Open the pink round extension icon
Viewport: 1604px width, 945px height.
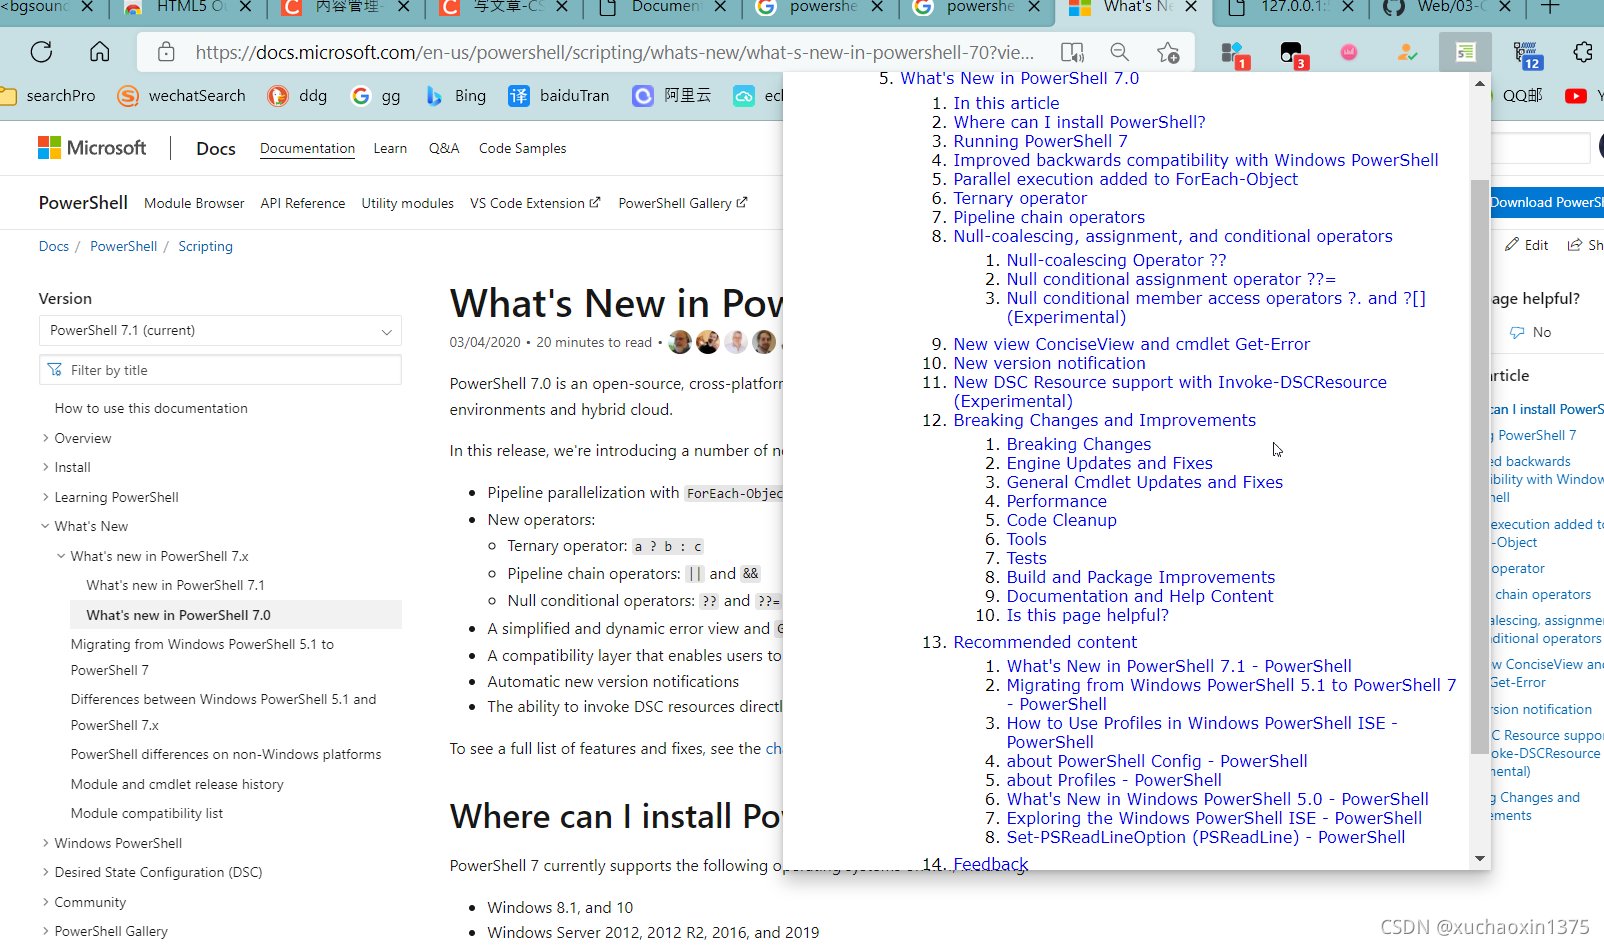pos(1349,52)
